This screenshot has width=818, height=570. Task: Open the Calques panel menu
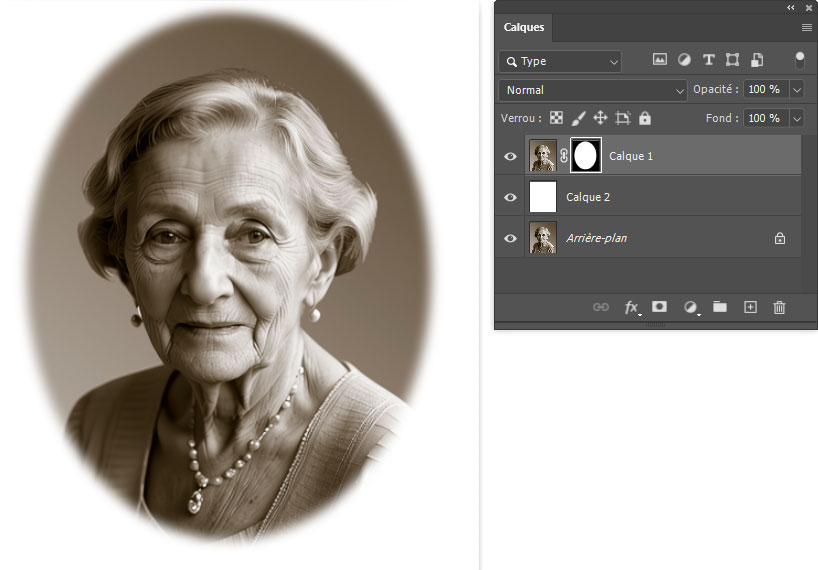(x=807, y=28)
